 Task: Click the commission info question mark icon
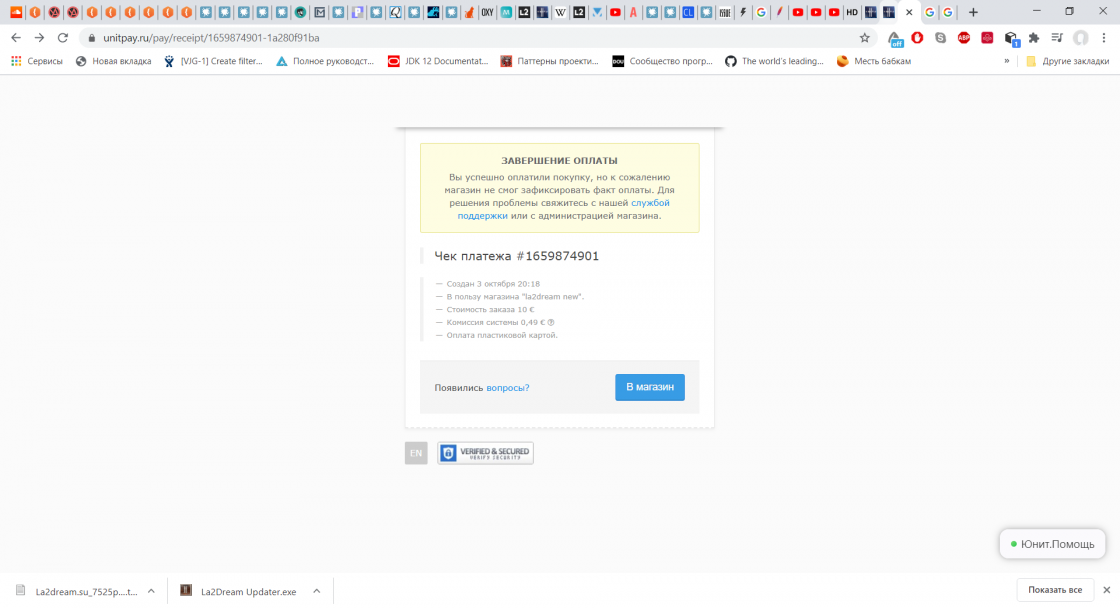551,322
